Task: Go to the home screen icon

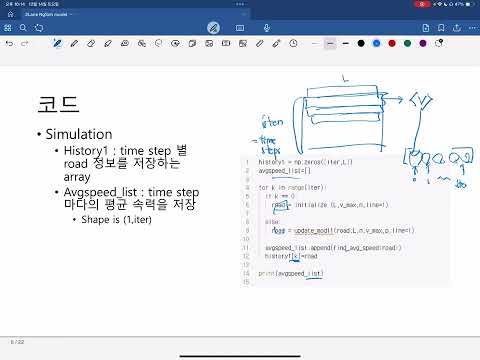Action: 11,14
